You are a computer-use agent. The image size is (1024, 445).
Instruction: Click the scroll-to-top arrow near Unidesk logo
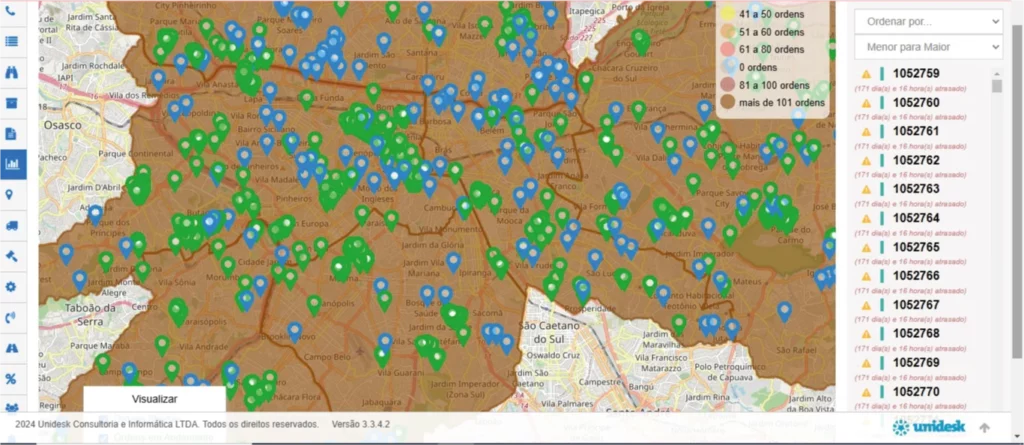(985, 428)
